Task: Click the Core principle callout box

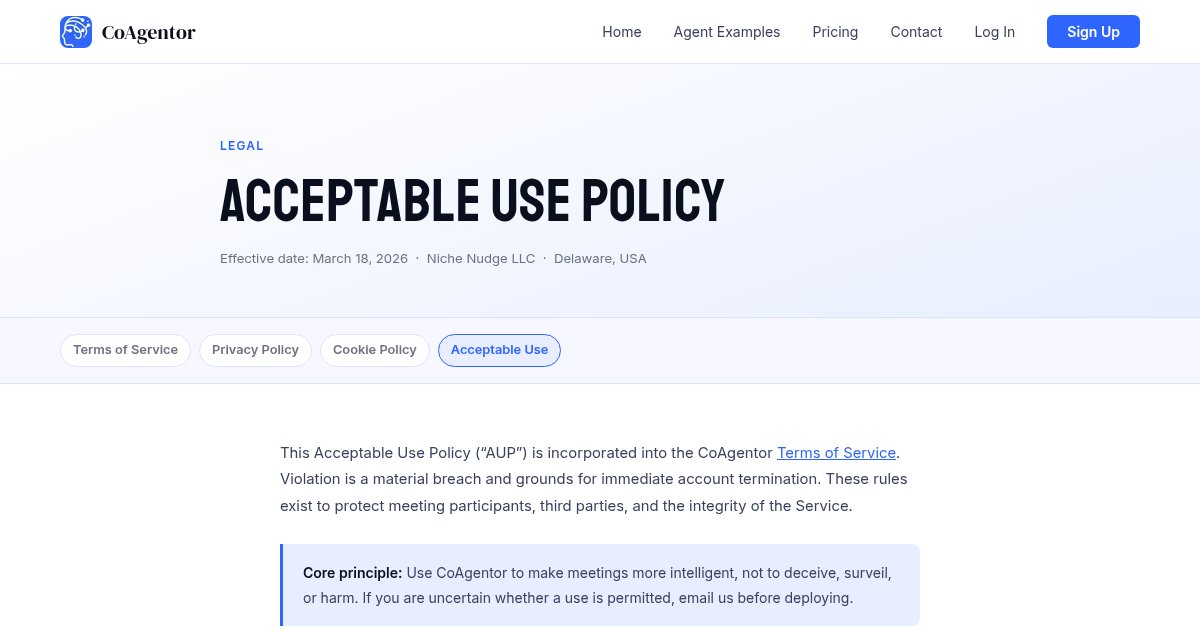Action: coord(599,585)
